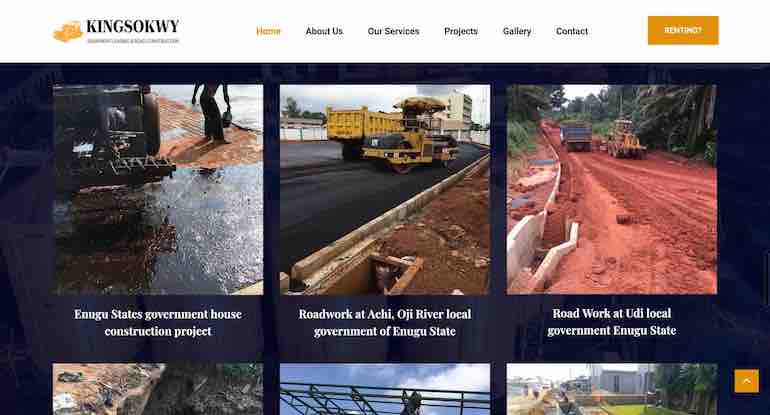Open the Enugu government house project photo
The height and width of the screenshot is (415, 770).
pyautogui.click(x=158, y=190)
